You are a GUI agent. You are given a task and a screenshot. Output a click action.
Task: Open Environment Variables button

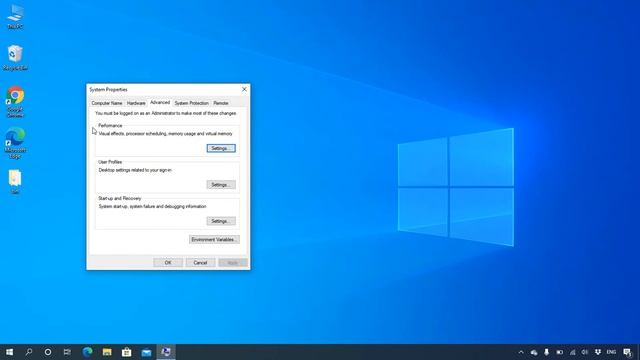(214, 239)
